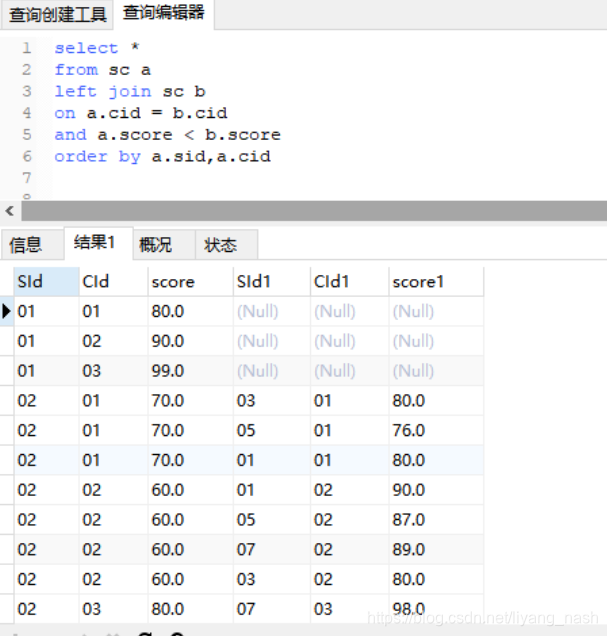Select the 76.0 score1 cell
The width and height of the screenshot is (607, 636).
click(x=436, y=430)
